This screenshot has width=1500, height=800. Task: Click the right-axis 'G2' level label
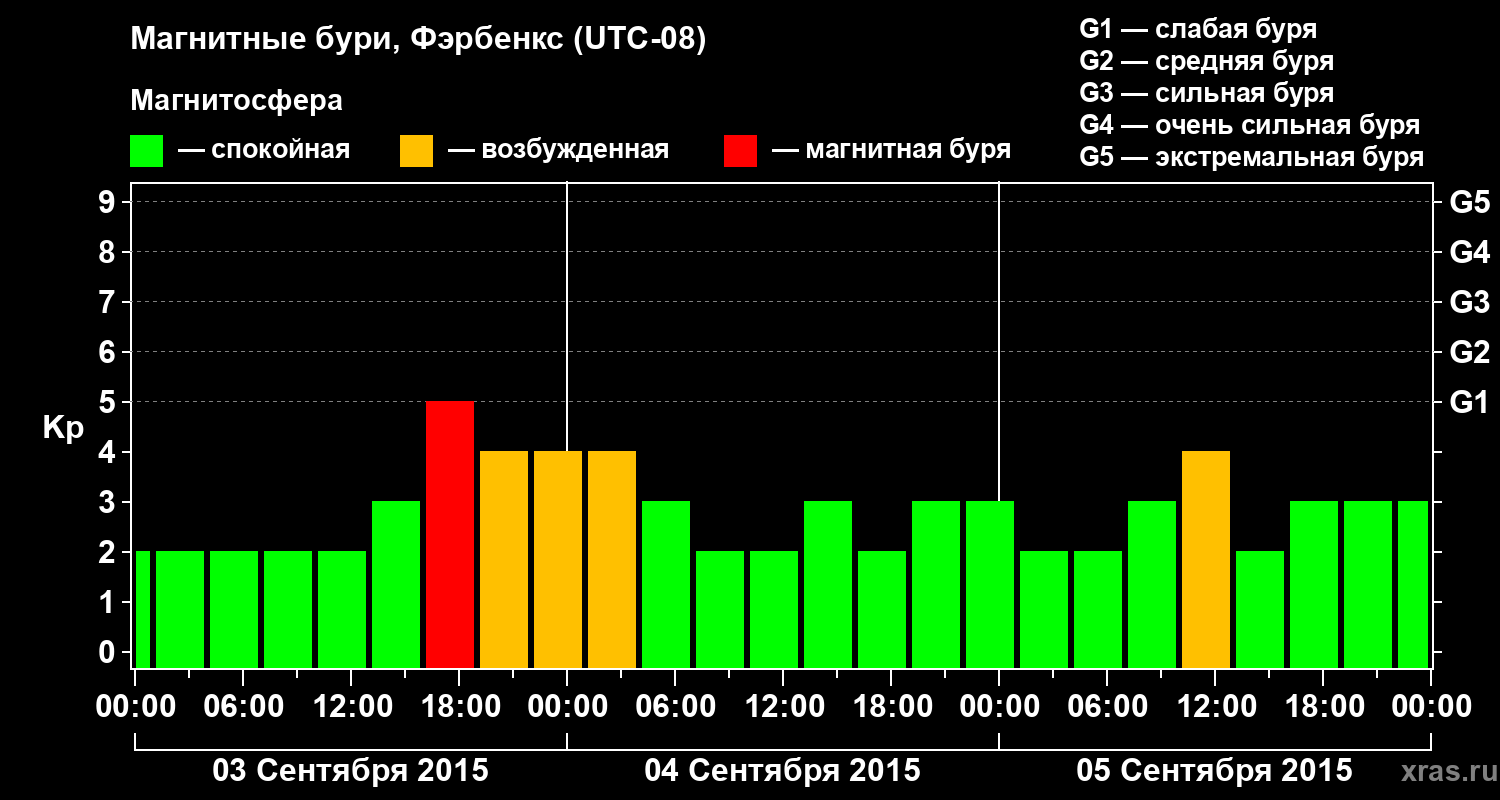coord(1469,352)
